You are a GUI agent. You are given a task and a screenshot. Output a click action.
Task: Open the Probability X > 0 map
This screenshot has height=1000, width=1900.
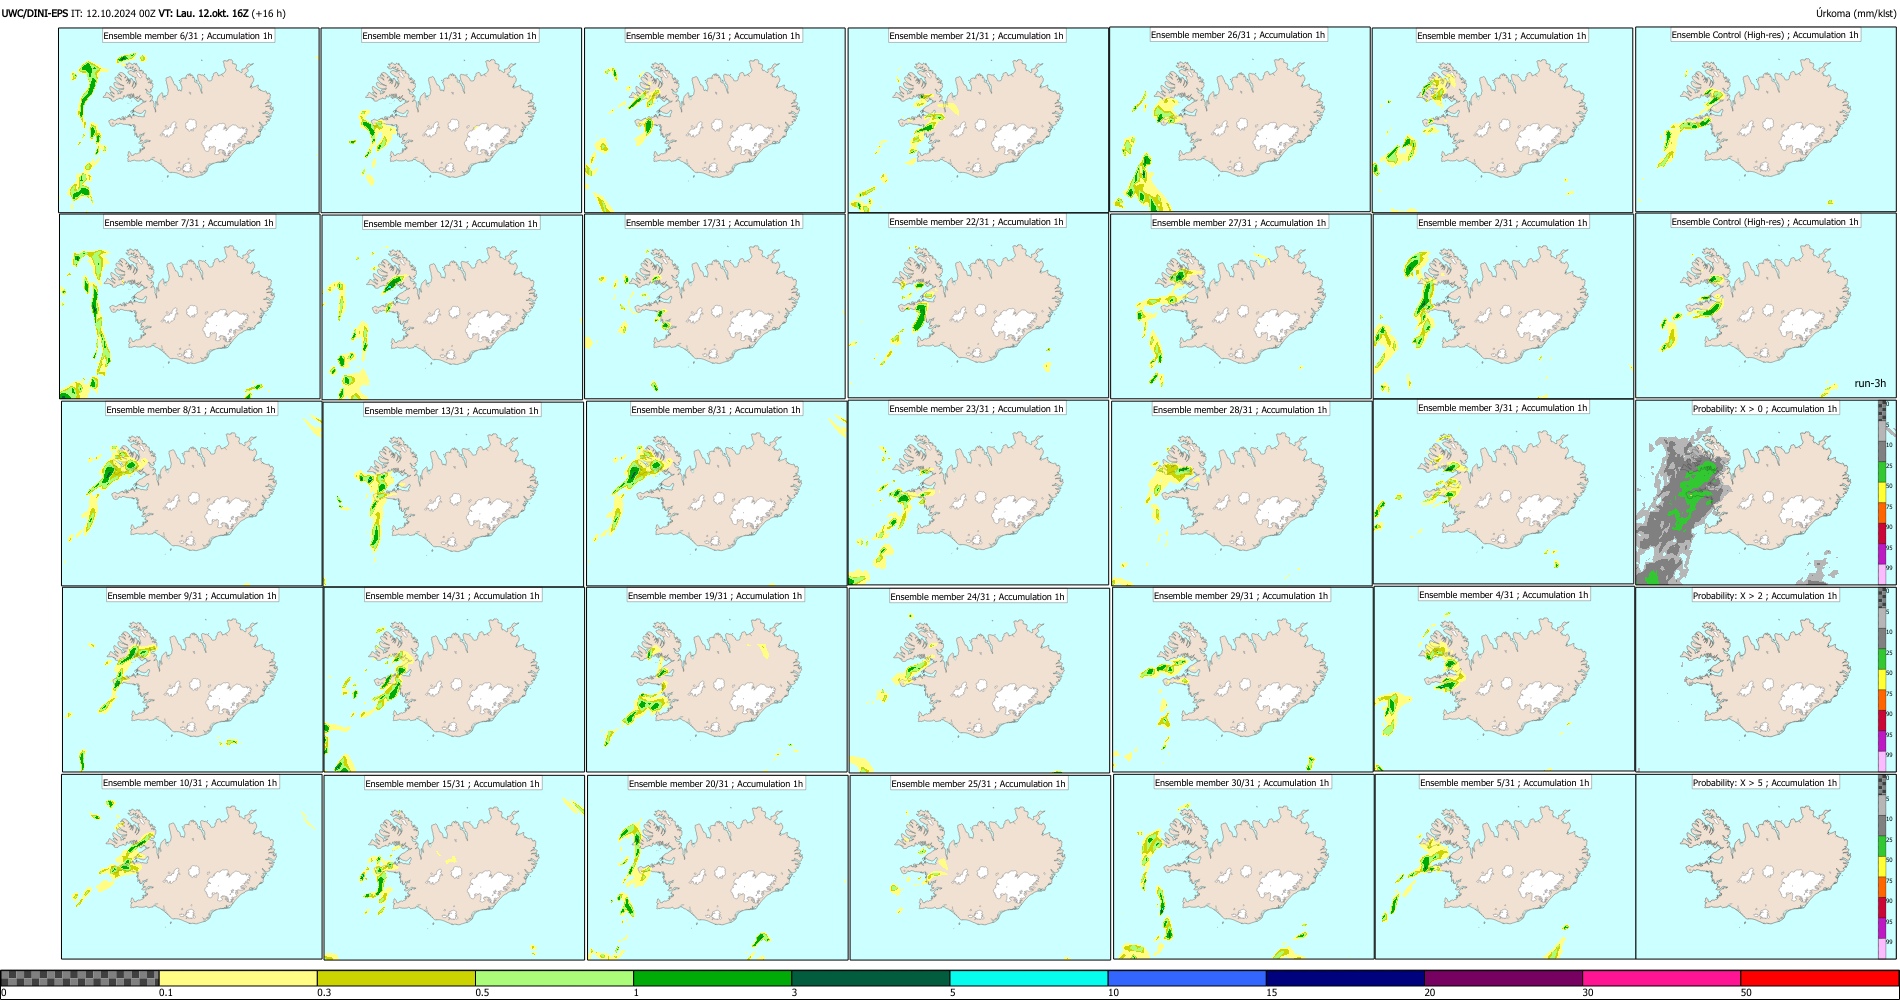(1766, 493)
